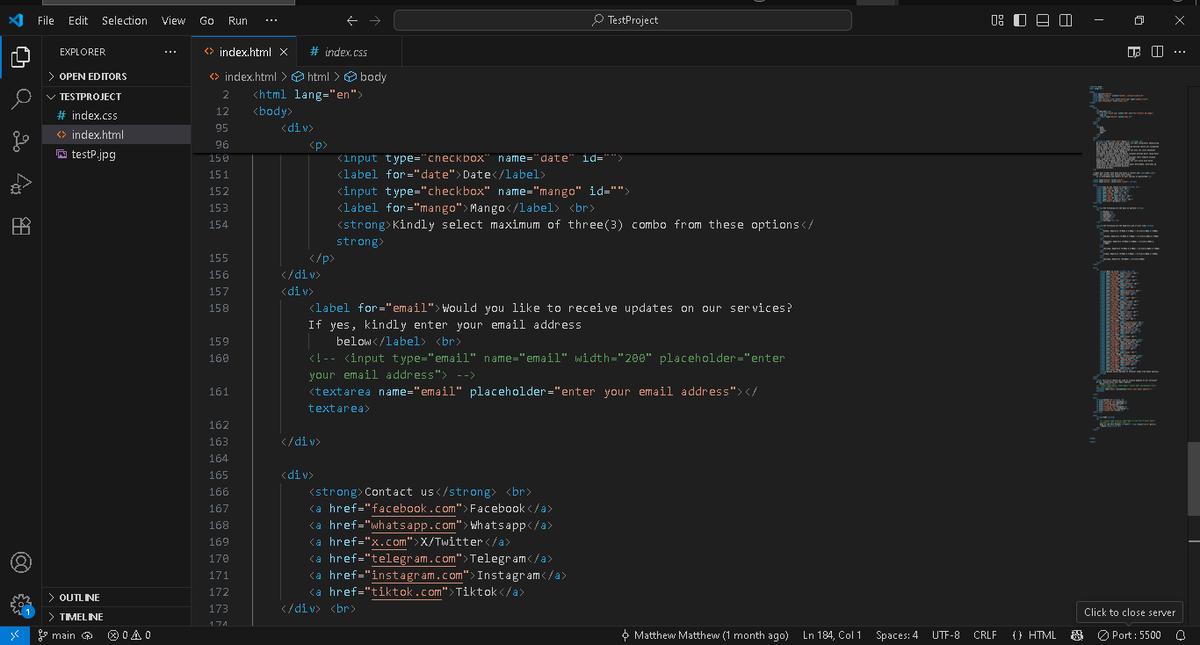
Task: Click the telegram.com link in the code
Action: pos(414,559)
